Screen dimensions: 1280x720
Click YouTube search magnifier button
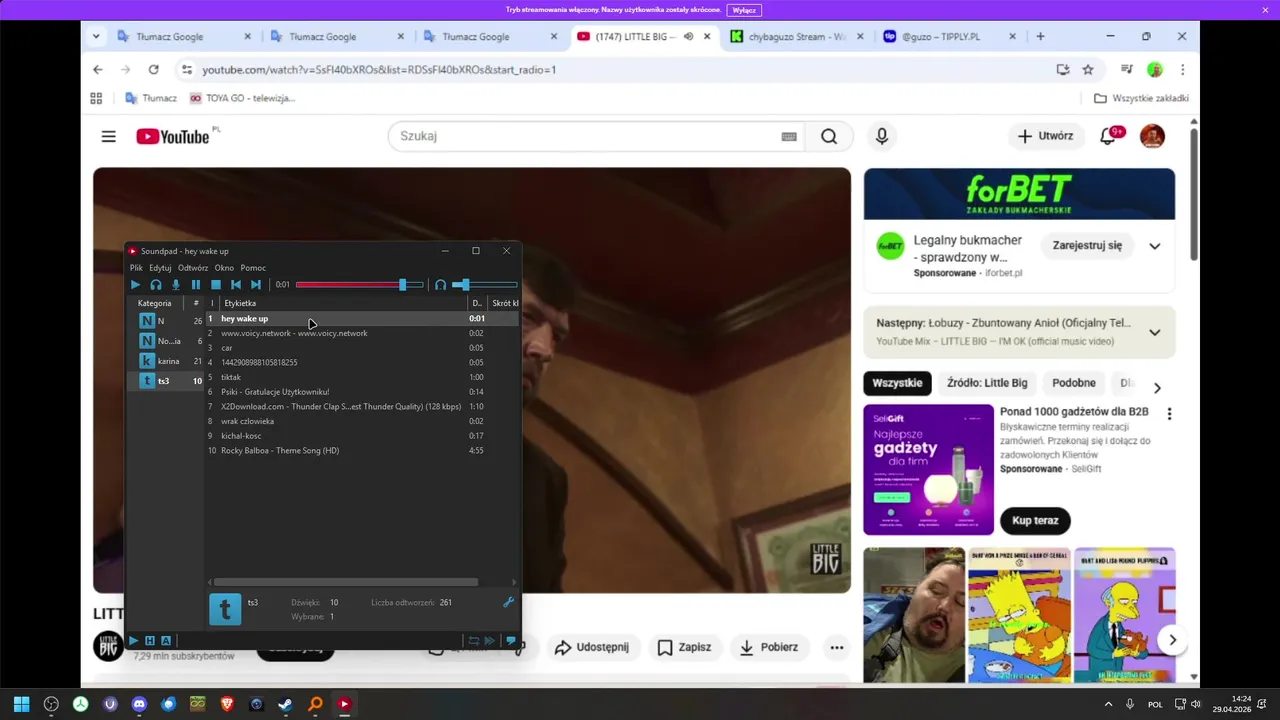tap(829, 136)
